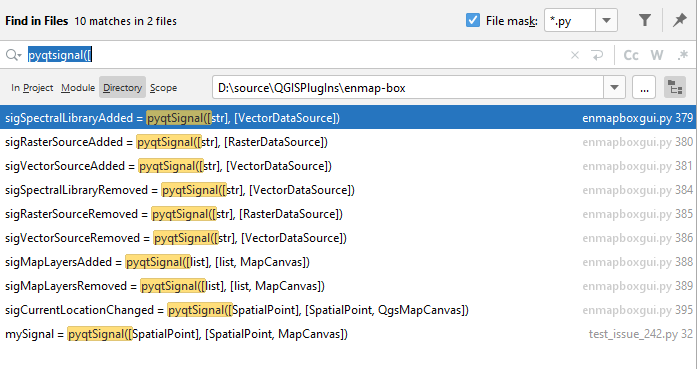Viewport: 697px width, 369px height.
Task: Select the sigVectorSourceRemoved result row
Action: pos(348,238)
